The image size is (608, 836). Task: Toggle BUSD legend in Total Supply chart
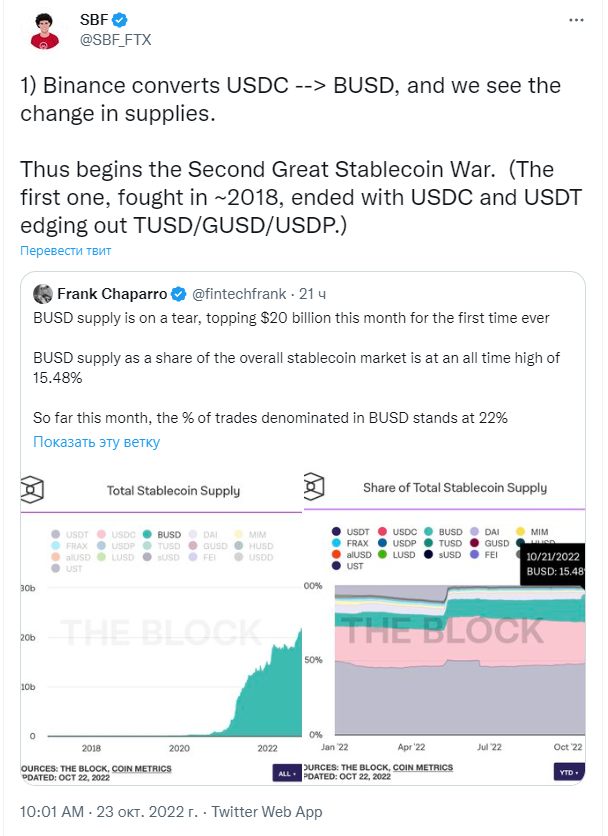coord(162,534)
